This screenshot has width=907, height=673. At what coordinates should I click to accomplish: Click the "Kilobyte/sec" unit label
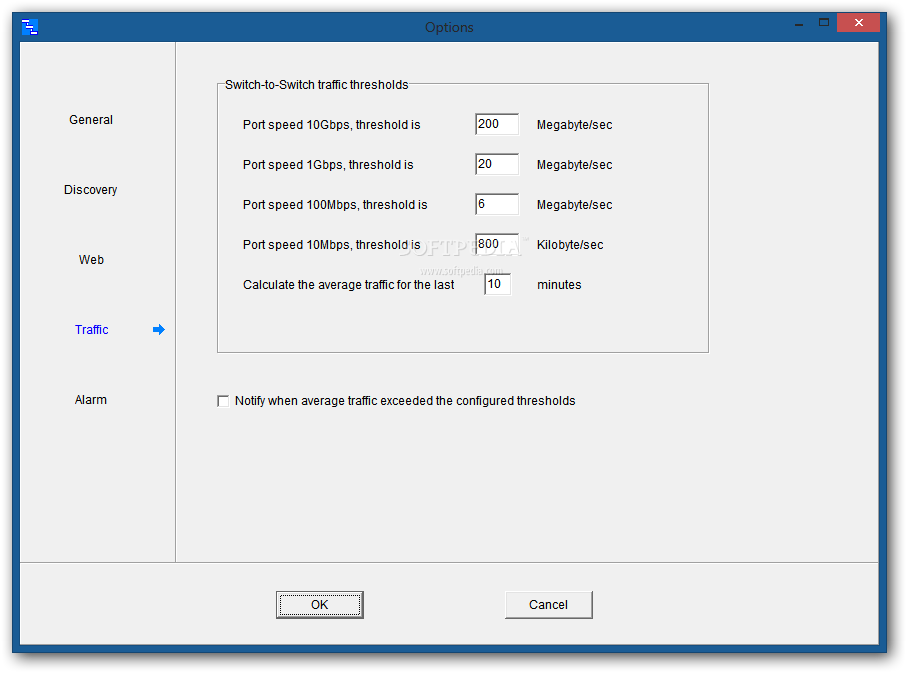pos(570,245)
